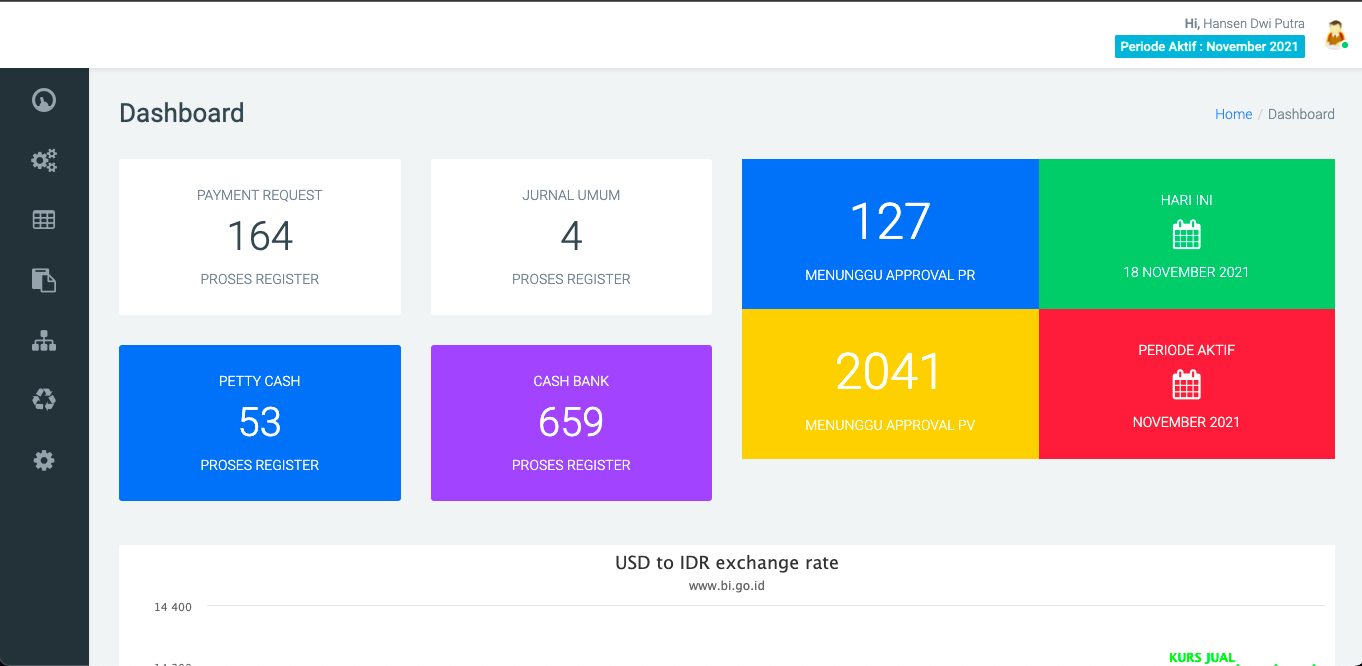Follow the Home breadcrumb link
Image resolution: width=1362 pixels, height=666 pixels.
[x=1233, y=114]
